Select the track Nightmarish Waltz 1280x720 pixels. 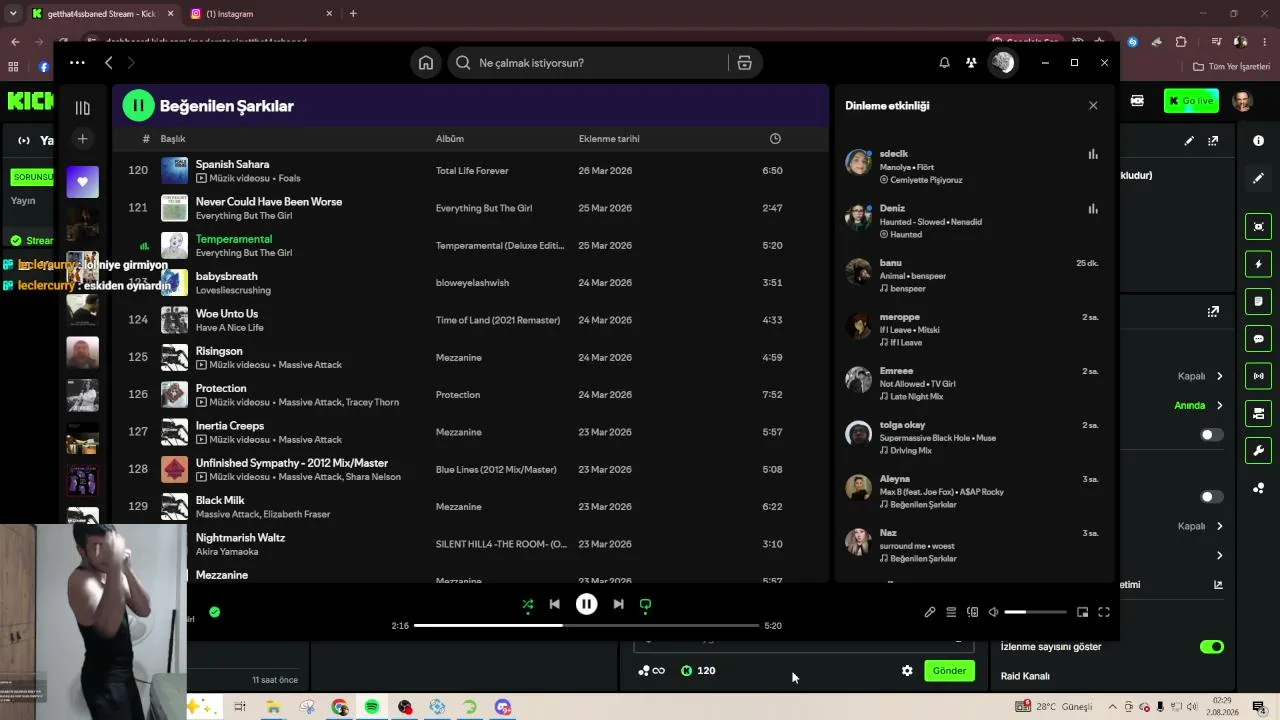[240, 537]
